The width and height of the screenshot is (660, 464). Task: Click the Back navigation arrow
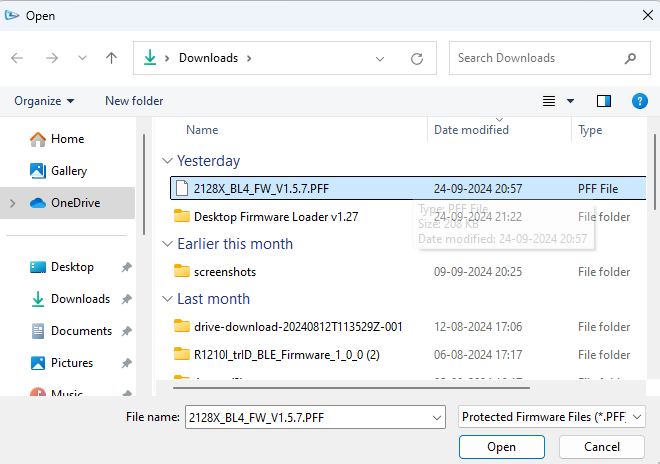coord(17,58)
